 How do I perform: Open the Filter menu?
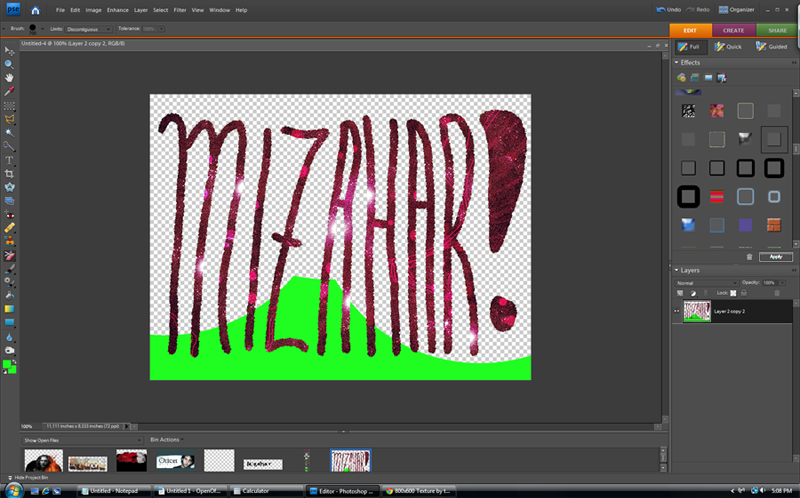pos(180,10)
